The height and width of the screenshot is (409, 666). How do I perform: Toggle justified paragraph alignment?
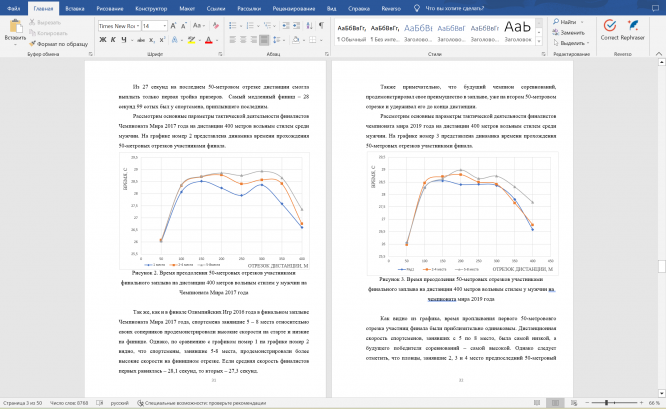pos(264,40)
